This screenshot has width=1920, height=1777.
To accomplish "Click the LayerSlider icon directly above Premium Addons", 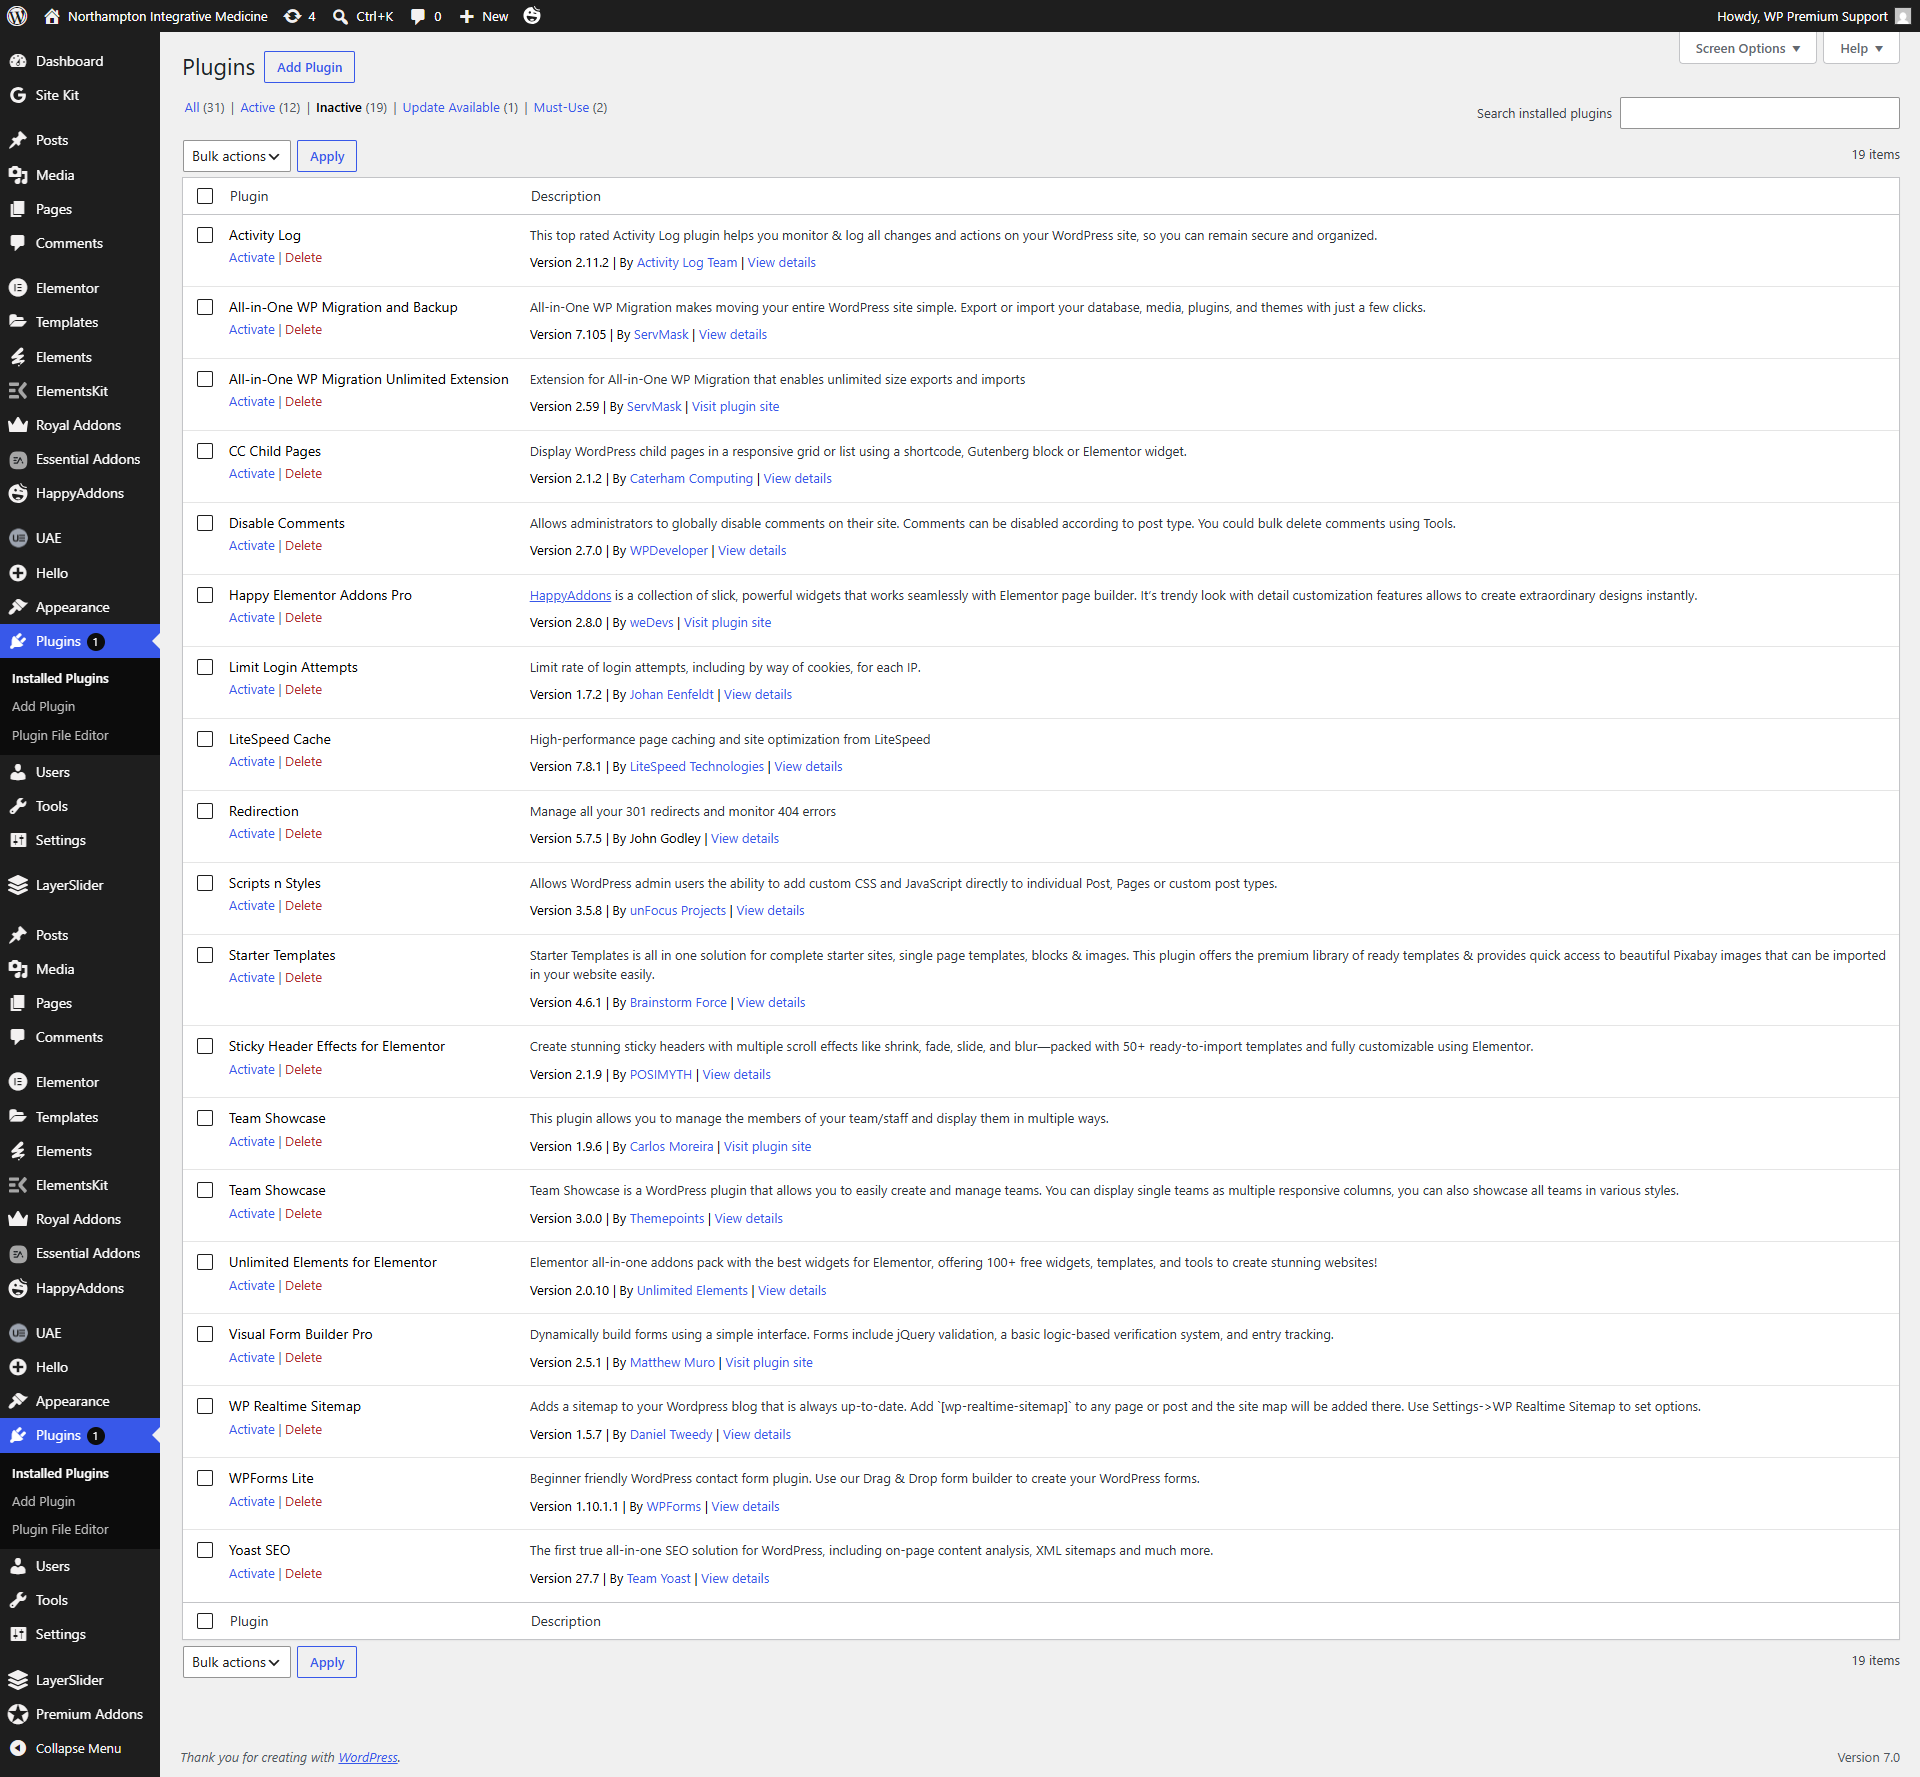I will coord(18,1680).
